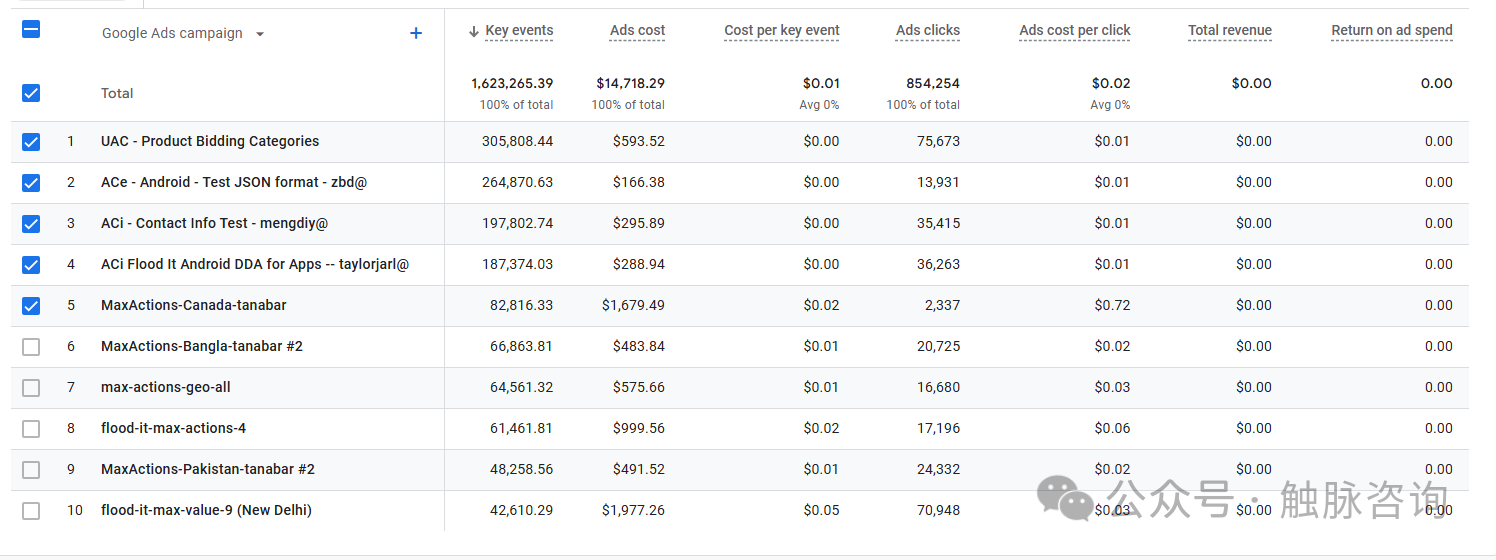Sort by Return on ad spend column
This screenshot has width=1496, height=560.
pos(1392,31)
